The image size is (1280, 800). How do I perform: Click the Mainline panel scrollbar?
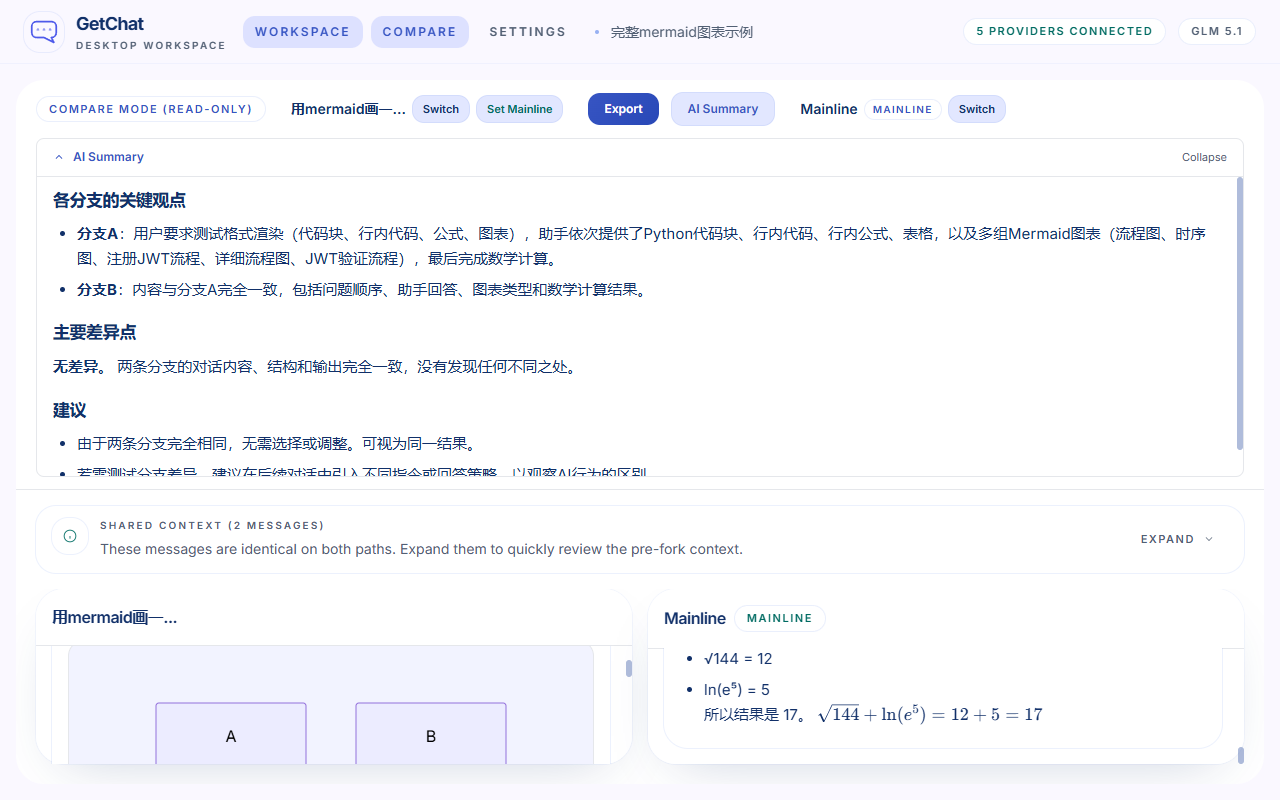point(1241,755)
